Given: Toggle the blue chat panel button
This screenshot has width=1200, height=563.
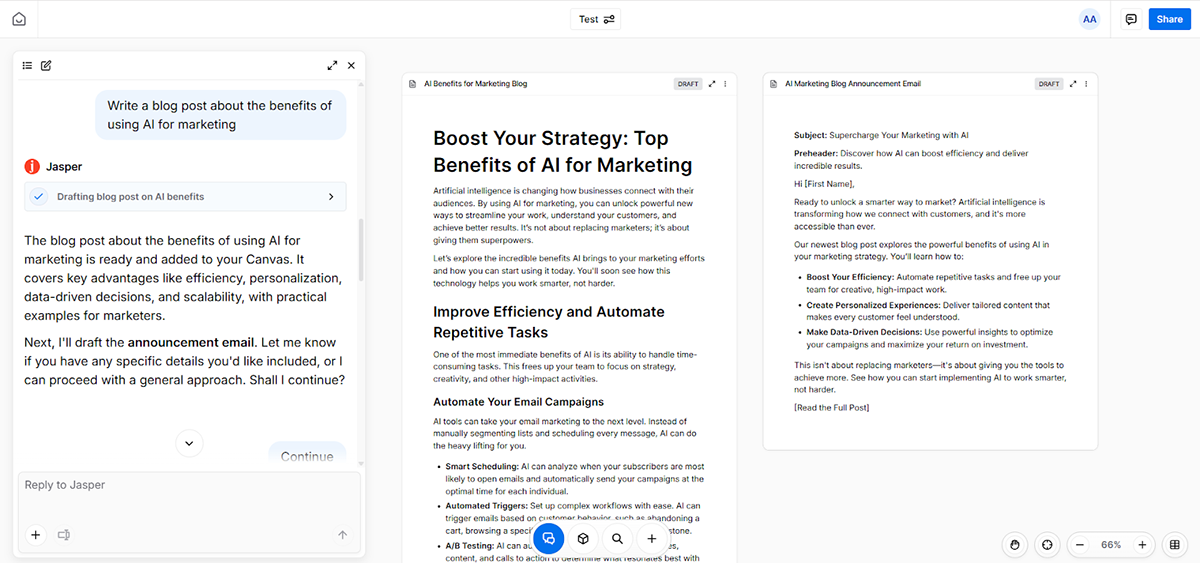Looking at the screenshot, I should pyautogui.click(x=548, y=539).
